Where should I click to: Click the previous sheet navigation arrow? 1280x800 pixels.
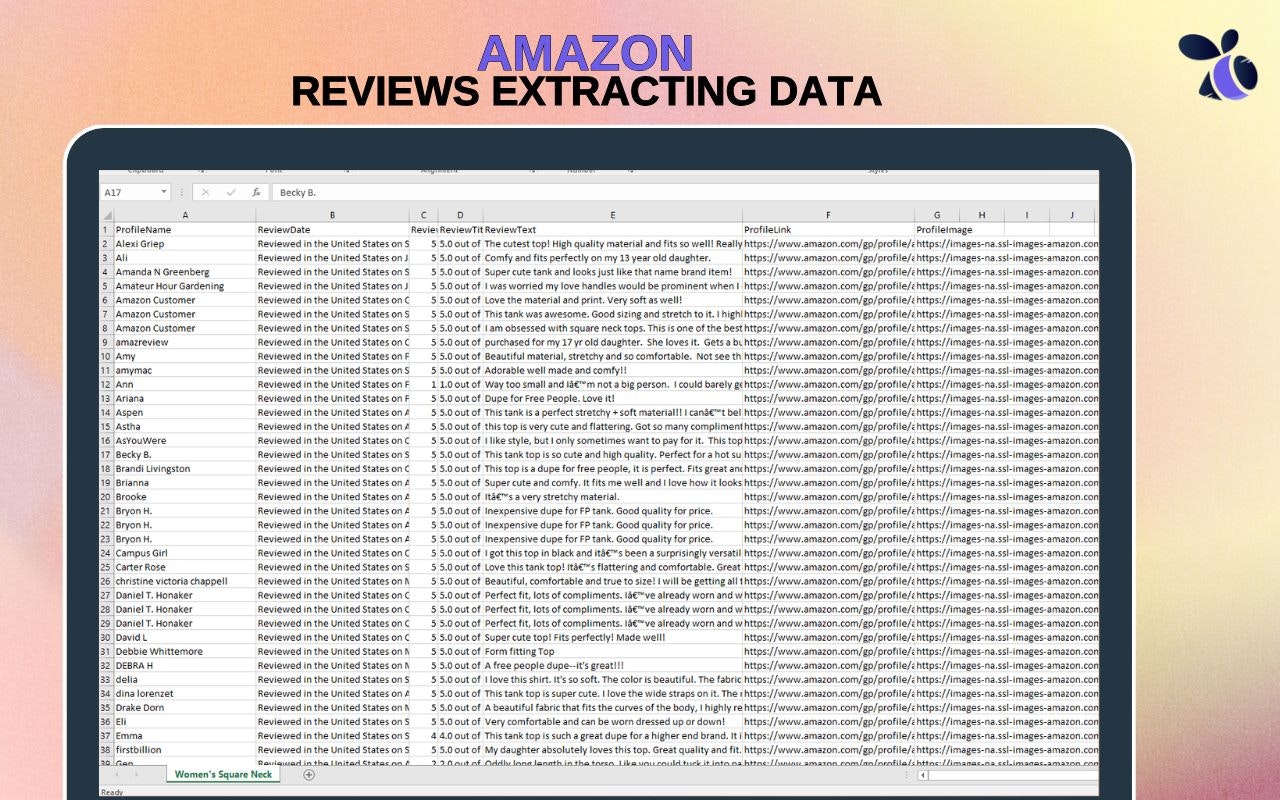click(116, 774)
